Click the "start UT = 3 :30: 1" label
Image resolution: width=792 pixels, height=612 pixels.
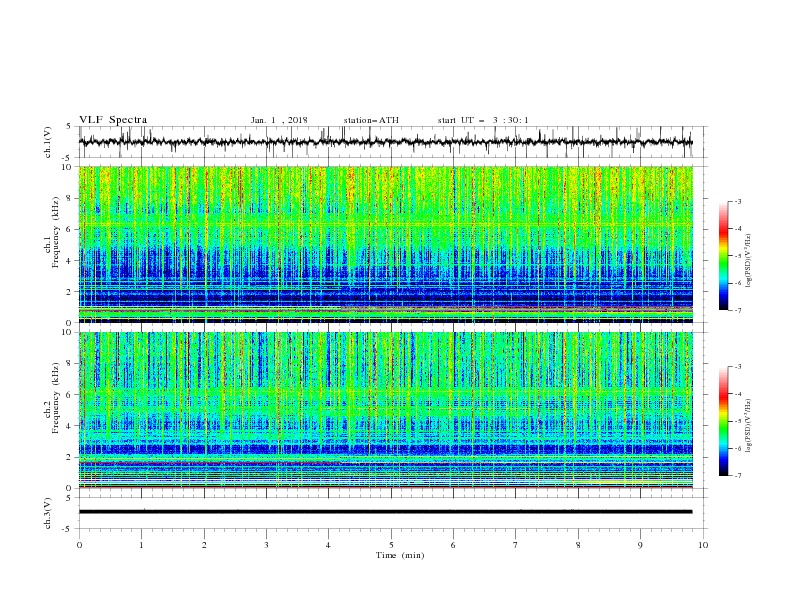pos(483,120)
